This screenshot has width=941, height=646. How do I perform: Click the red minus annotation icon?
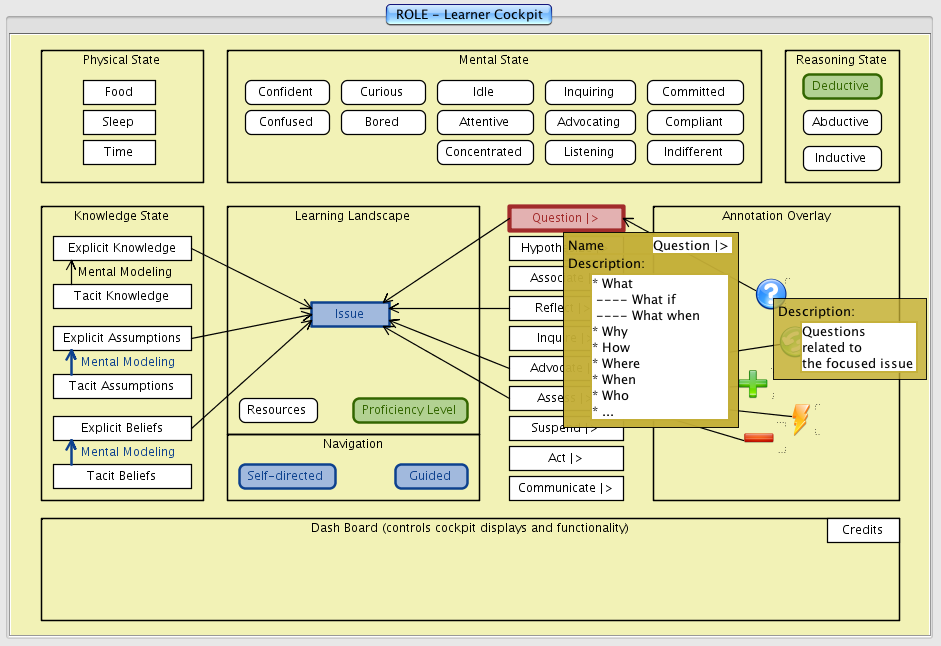tap(758, 437)
